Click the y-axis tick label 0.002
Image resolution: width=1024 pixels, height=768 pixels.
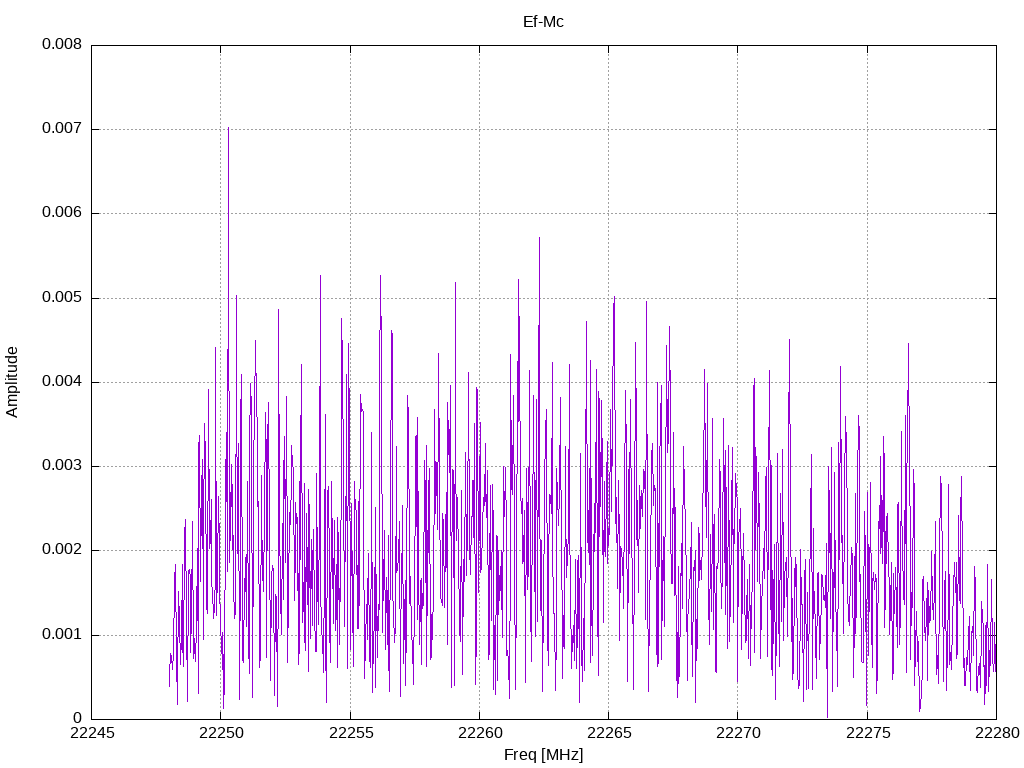click(x=62, y=550)
